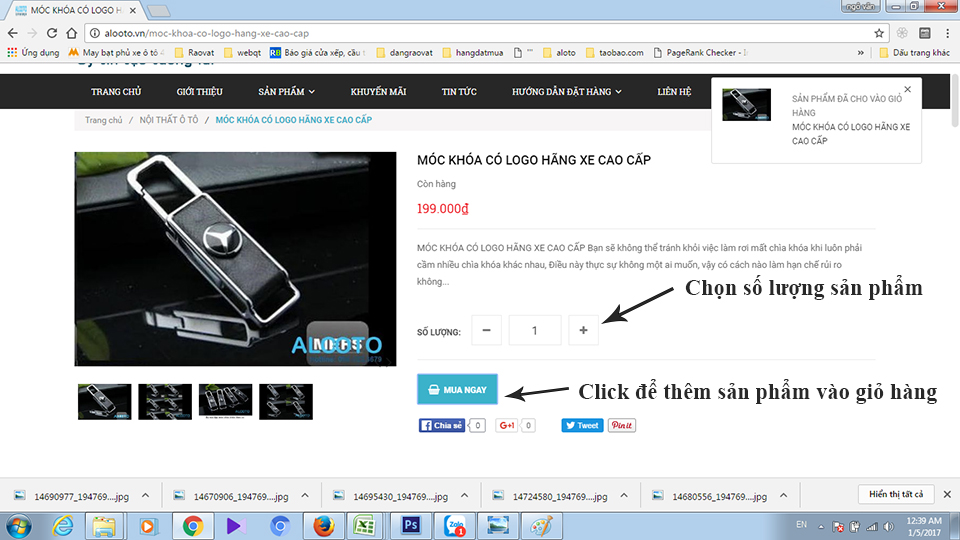Open the hangdatmua bookmark folder
The height and width of the screenshot is (540, 960).
tap(473, 53)
